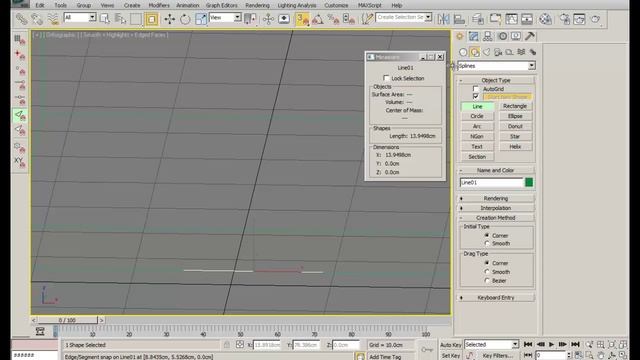640x360 pixels.
Task: Toggle Percent Snap
Action: point(333,19)
